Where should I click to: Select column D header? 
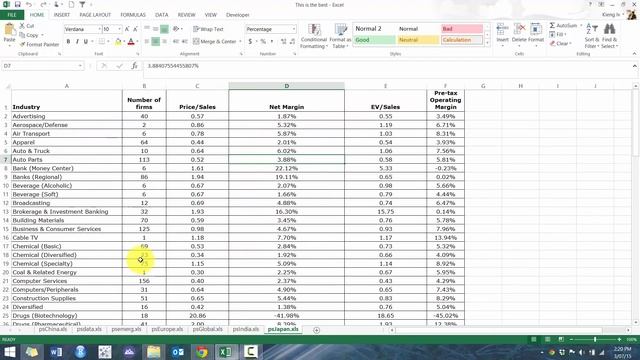click(x=287, y=86)
